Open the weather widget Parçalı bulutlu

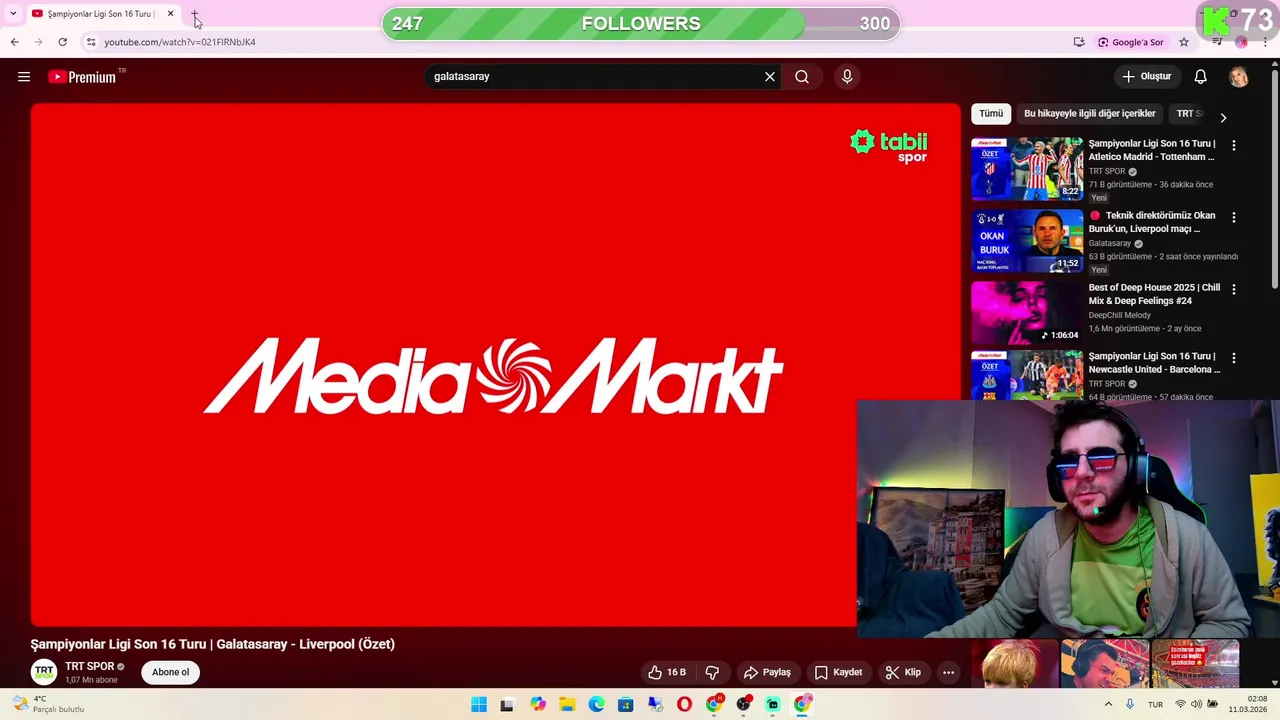[x=48, y=704]
